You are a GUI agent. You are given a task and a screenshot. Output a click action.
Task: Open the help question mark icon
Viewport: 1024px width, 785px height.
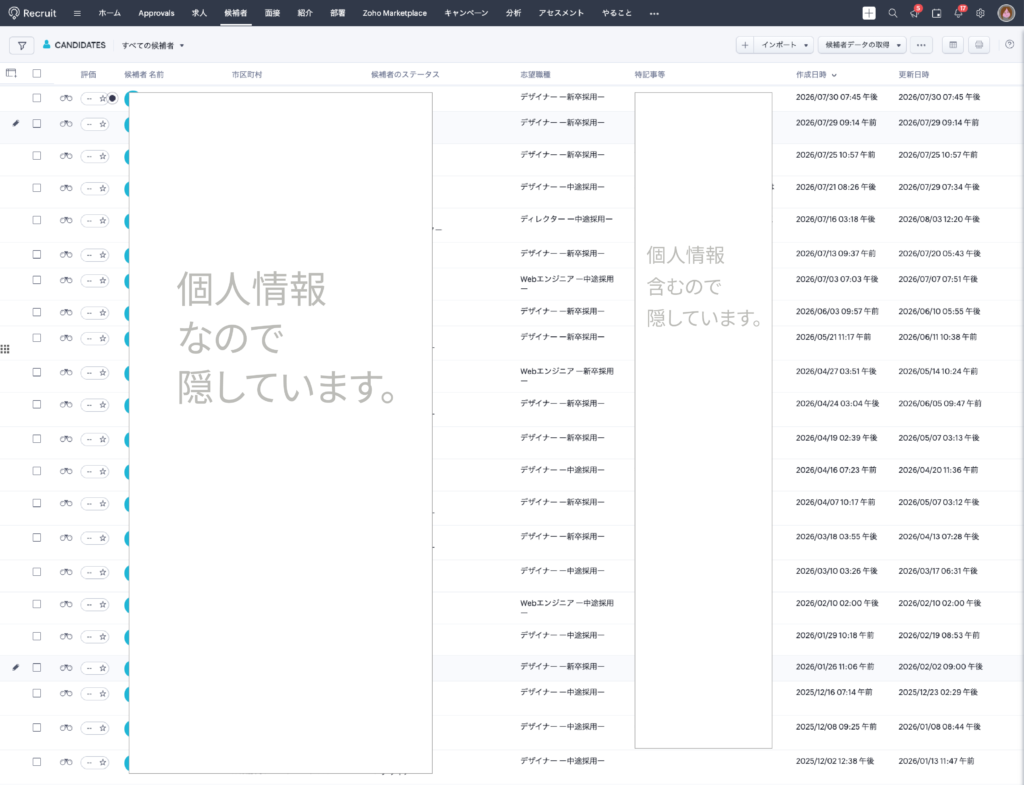(x=1010, y=44)
